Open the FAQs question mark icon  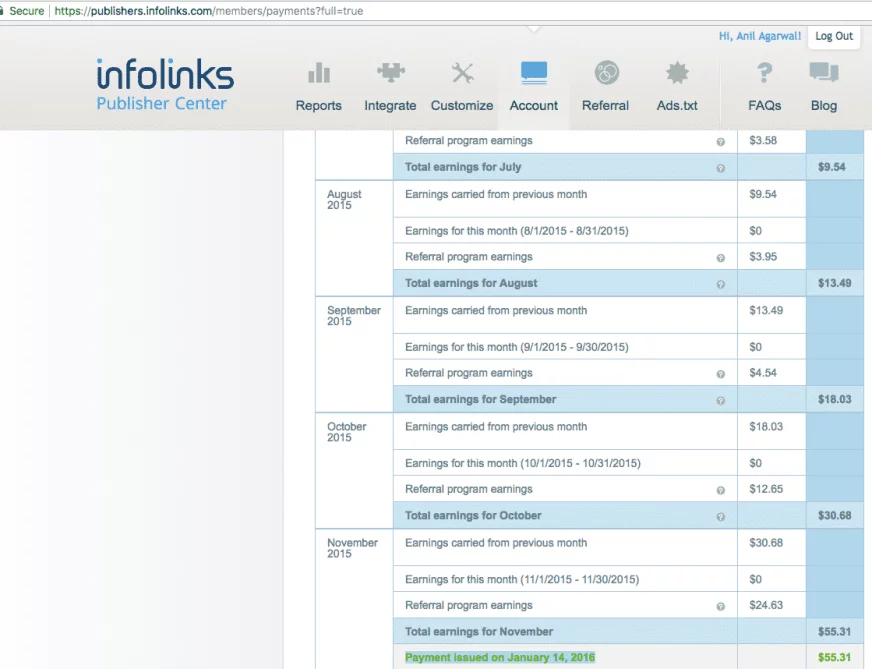point(765,73)
